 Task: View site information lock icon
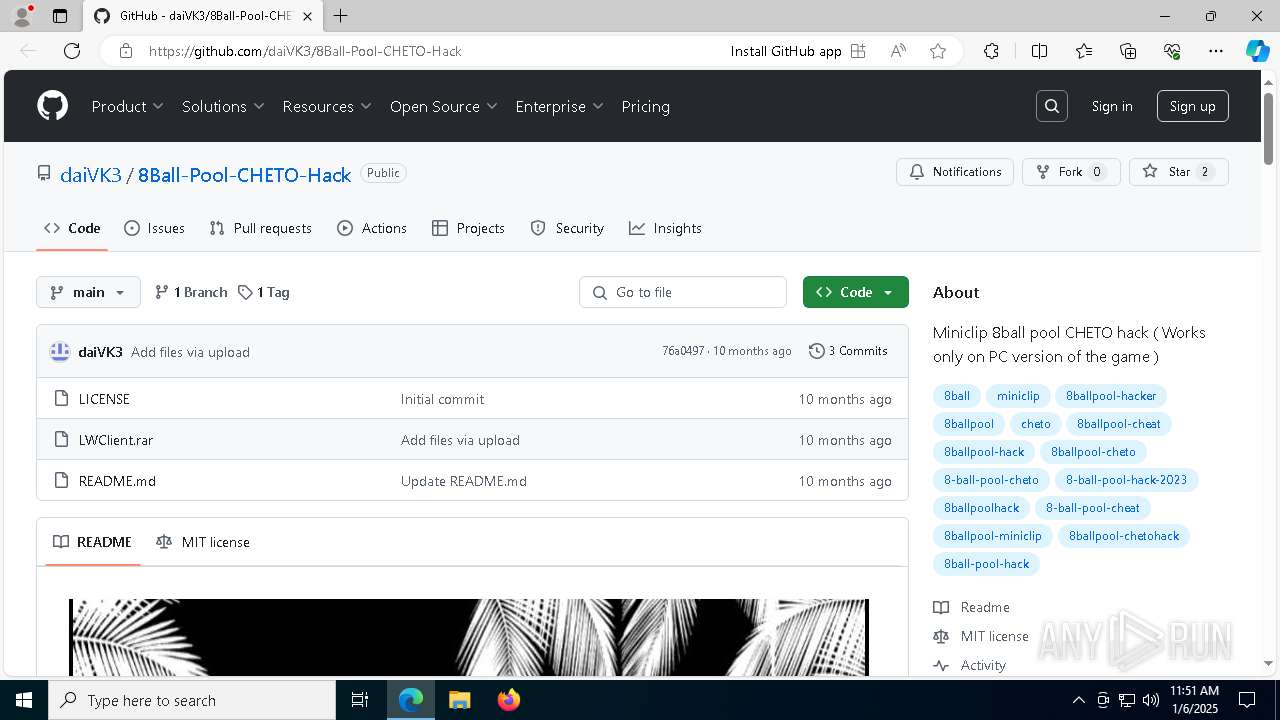126,51
